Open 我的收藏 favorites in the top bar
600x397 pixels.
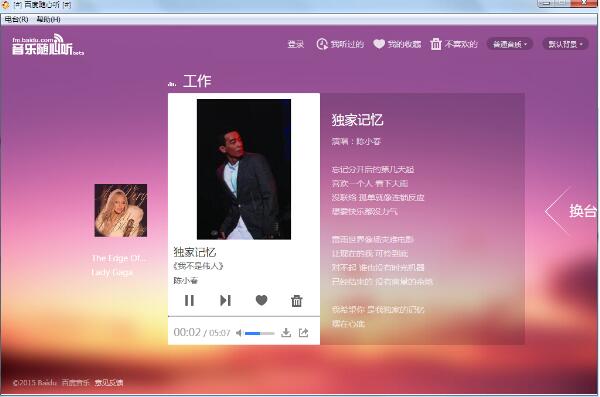[x=397, y=44]
